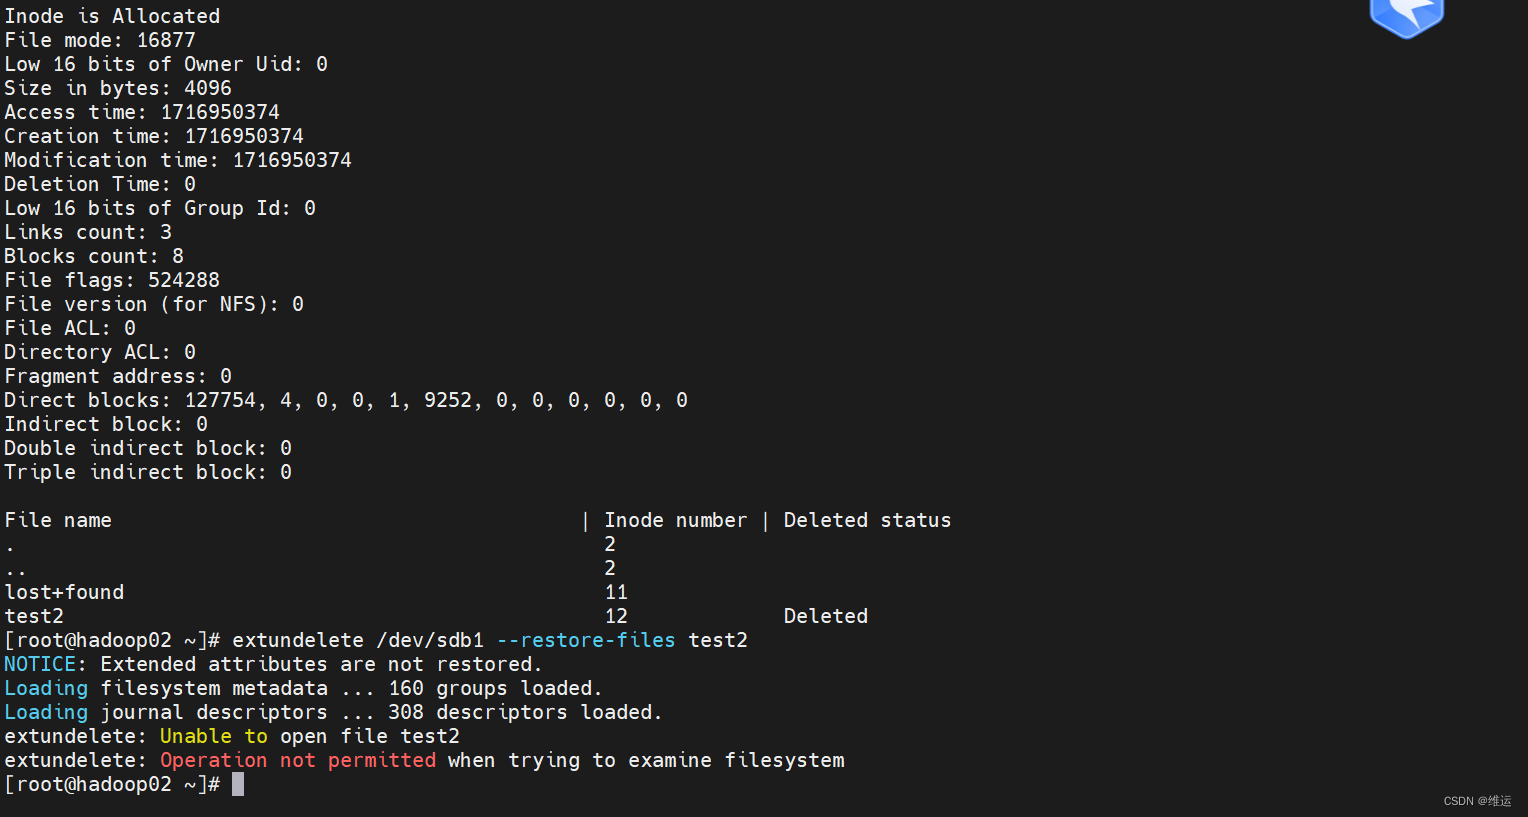The width and height of the screenshot is (1528, 817).
Task: Click the 'File flags: 524288' line
Action: click(112, 281)
